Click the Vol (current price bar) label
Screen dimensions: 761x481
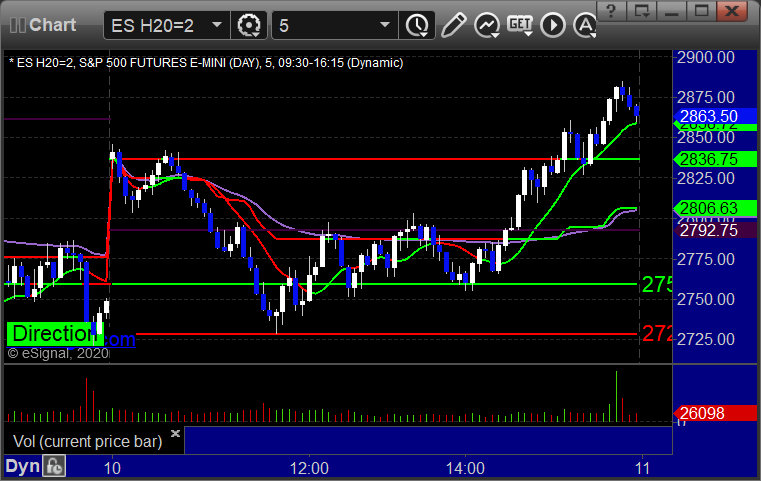[x=88, y=441]
